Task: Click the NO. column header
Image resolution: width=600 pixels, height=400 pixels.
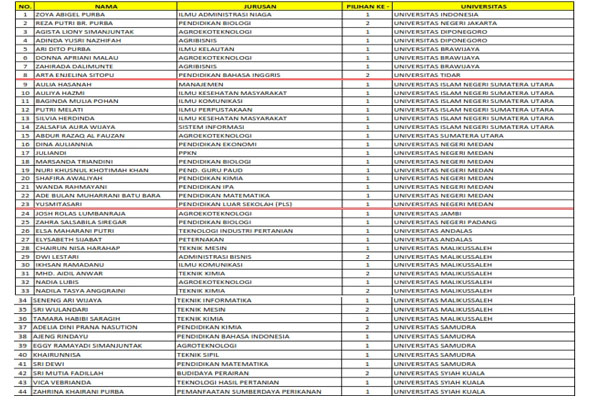Action: click(25, 7)
